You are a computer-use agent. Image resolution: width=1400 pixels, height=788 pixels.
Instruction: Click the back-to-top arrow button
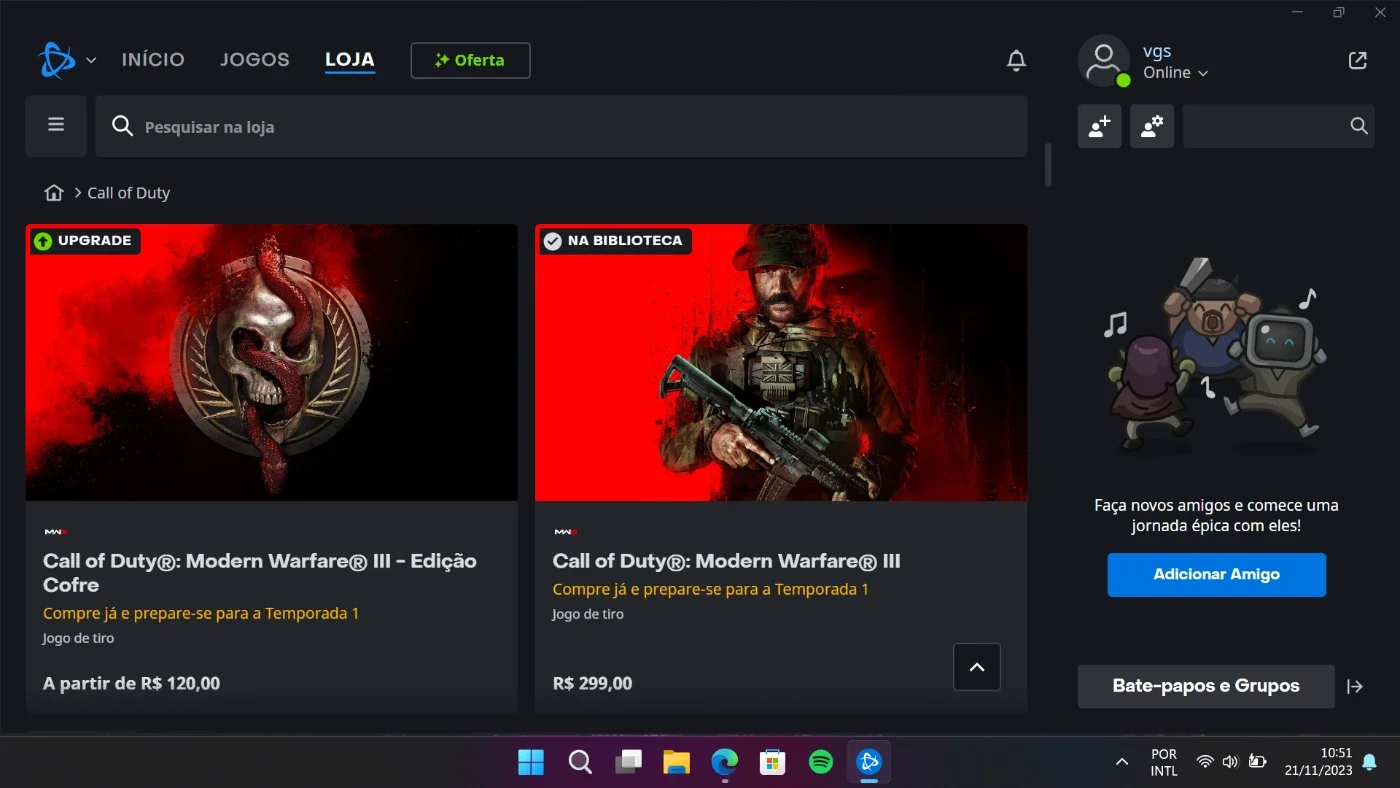point(977,667)
